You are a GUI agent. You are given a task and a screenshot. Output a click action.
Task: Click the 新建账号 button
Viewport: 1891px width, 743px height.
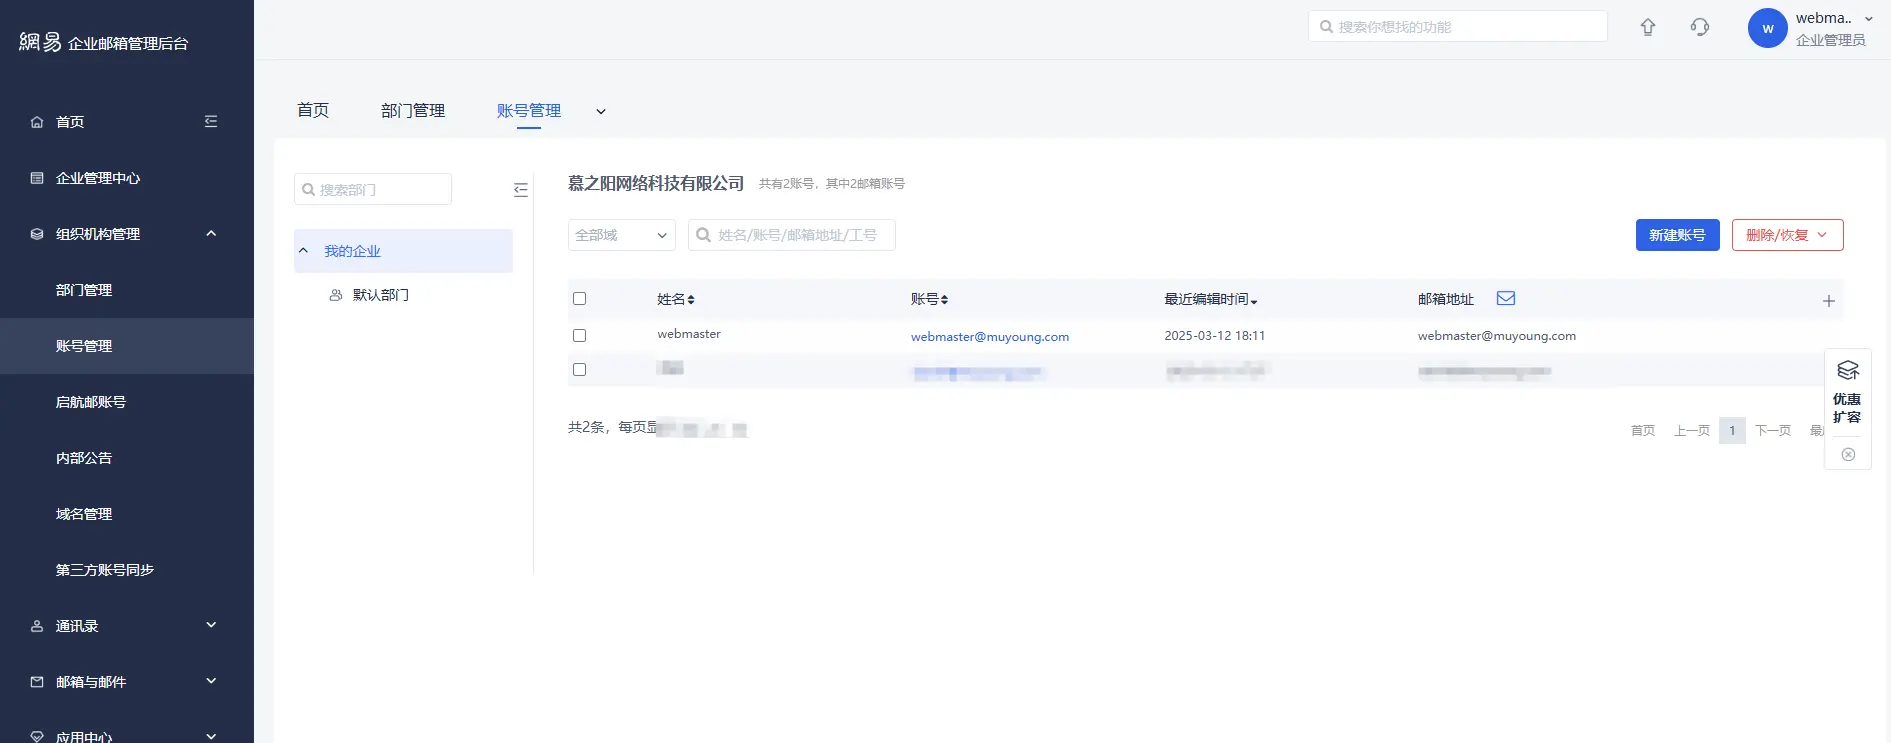(x=1677, y=235)
